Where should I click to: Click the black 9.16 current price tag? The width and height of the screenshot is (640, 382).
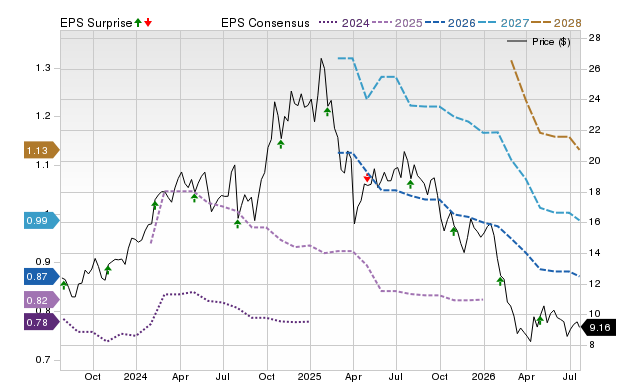[598, 327]
